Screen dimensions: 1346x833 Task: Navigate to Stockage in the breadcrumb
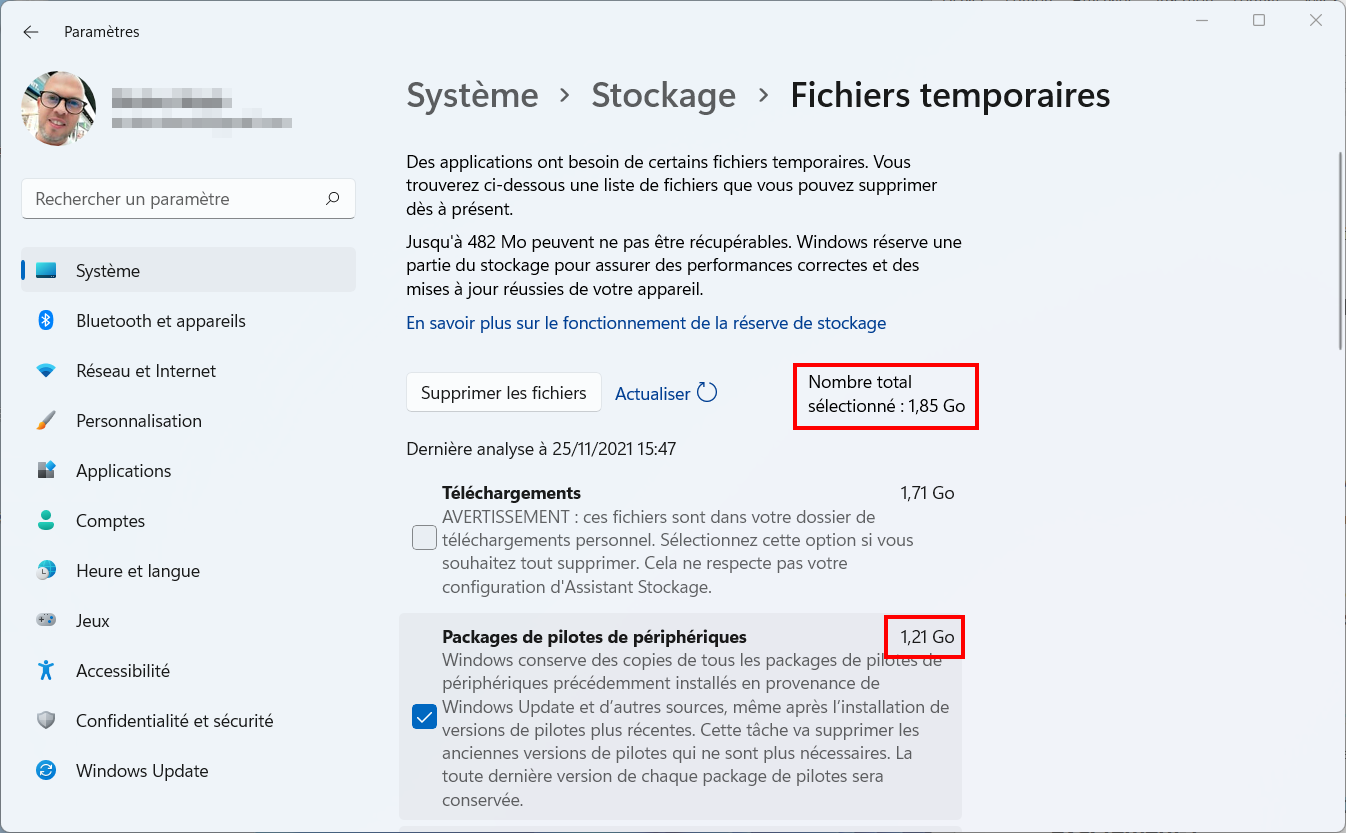click(x=664, y=95)
